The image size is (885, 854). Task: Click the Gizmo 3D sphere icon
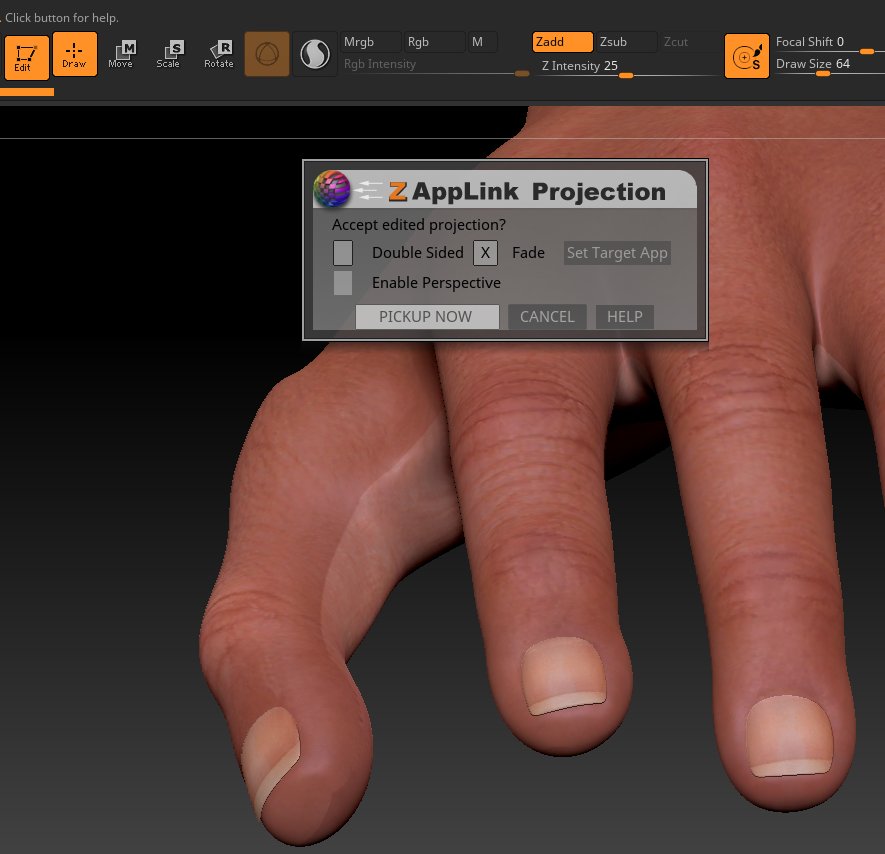267,54
